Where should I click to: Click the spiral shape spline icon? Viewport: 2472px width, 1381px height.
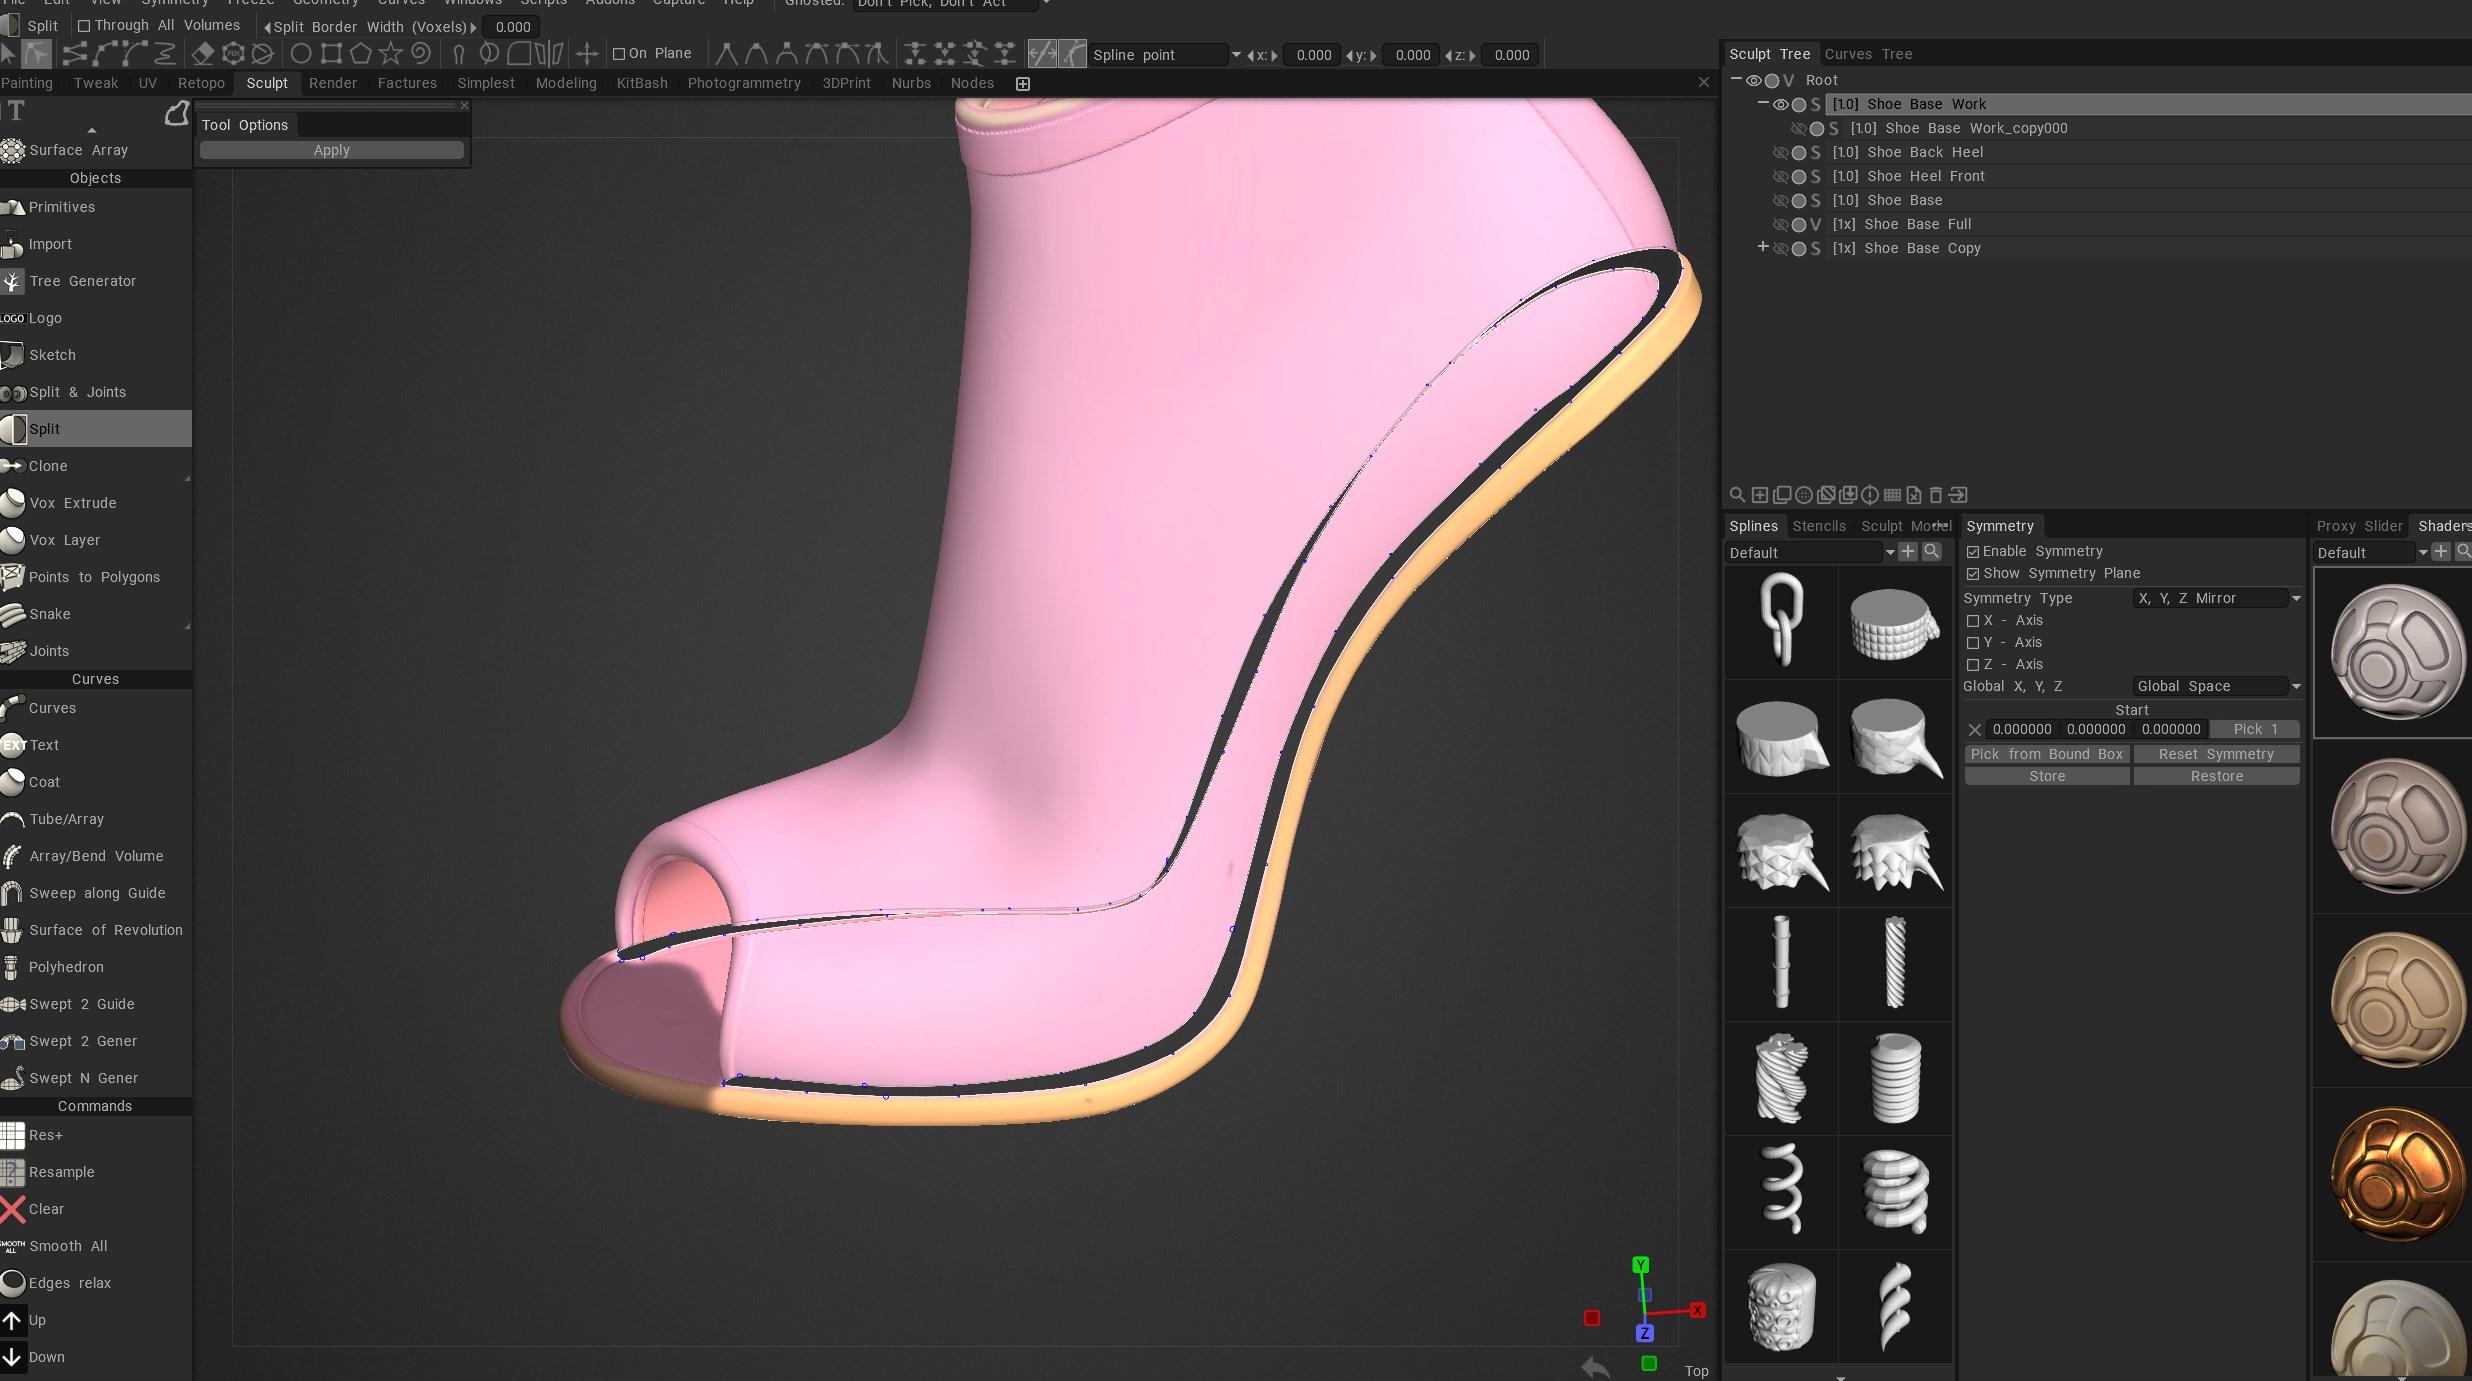coord(420,54)
